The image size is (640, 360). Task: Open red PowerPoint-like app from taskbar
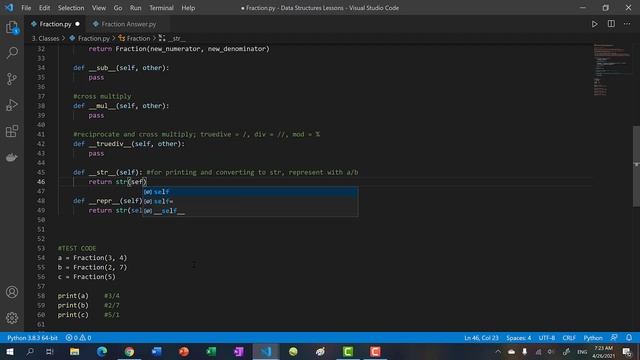coord(184,351)
